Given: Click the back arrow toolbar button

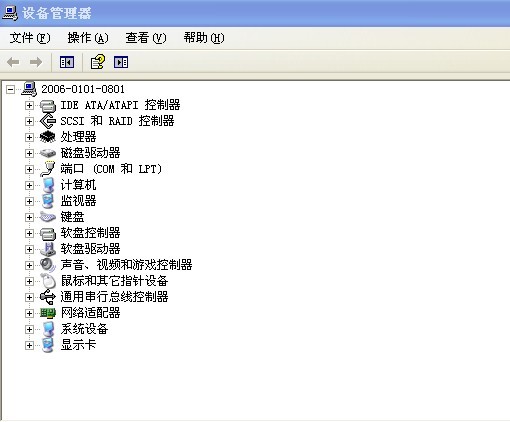Looking at the screenshot, I should 13,62.
